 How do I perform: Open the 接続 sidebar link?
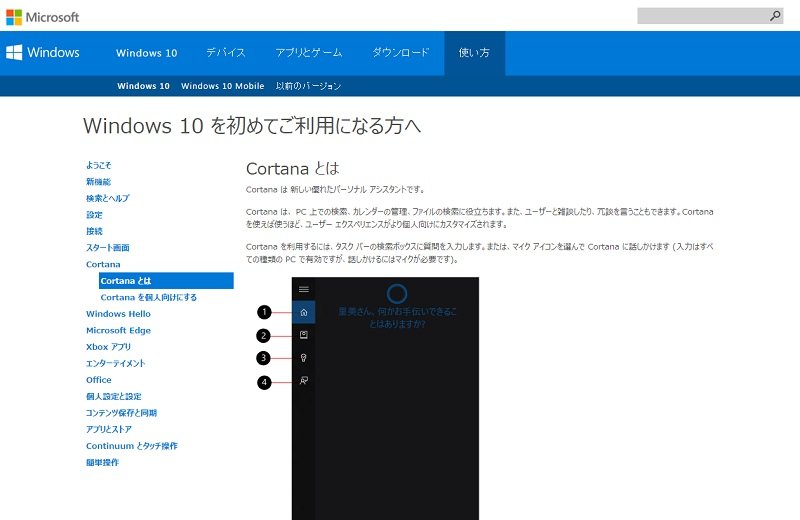tap(94, 231)
